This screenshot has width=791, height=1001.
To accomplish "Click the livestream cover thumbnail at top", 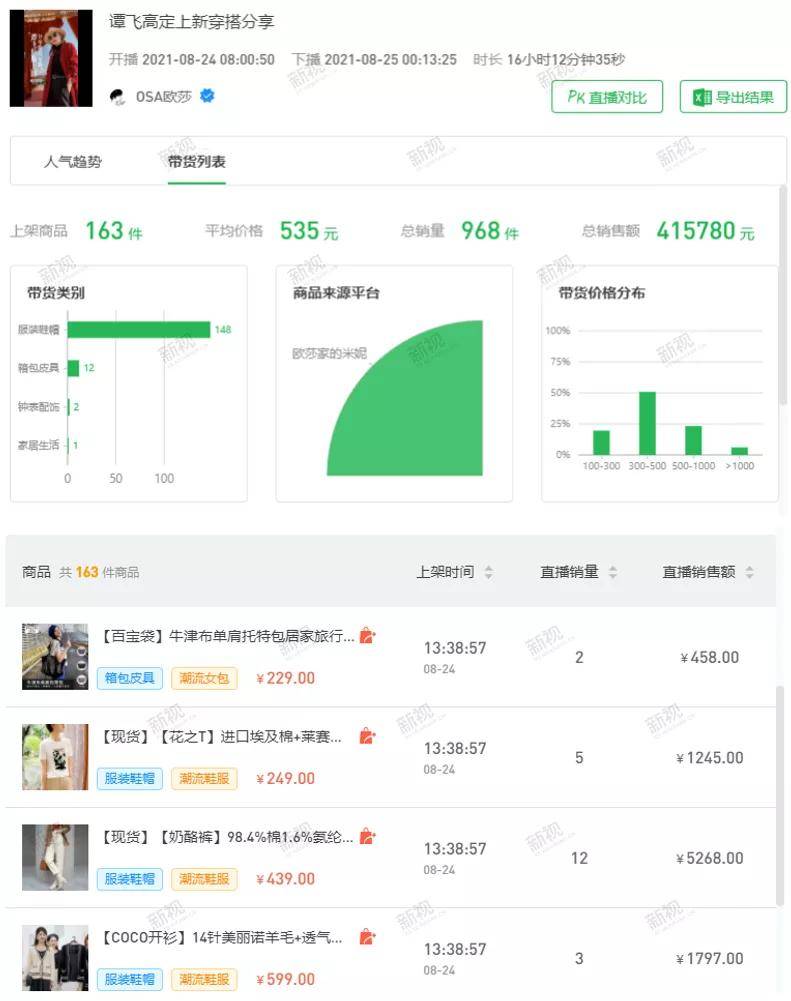I will 51,57.
